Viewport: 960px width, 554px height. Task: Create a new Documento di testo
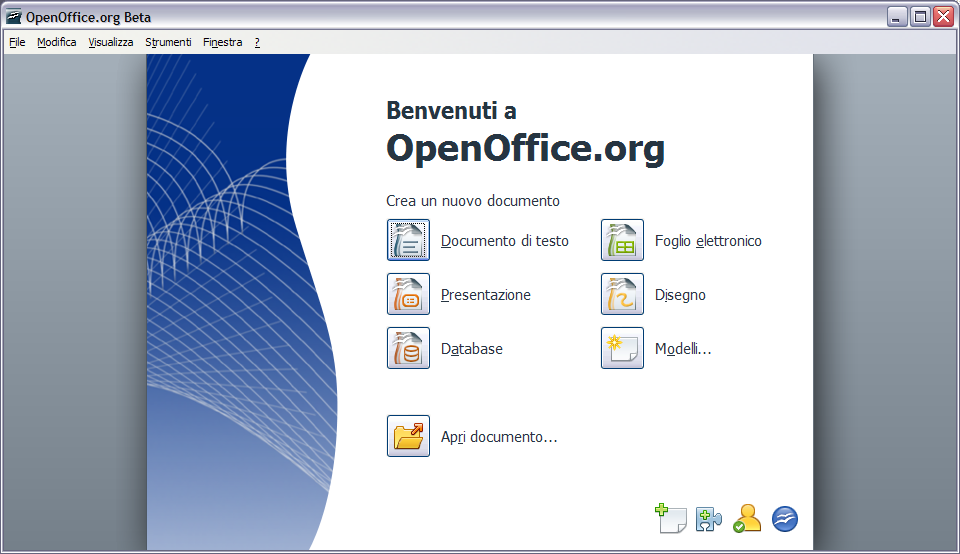pyautogui.click(x=504, y=241)
